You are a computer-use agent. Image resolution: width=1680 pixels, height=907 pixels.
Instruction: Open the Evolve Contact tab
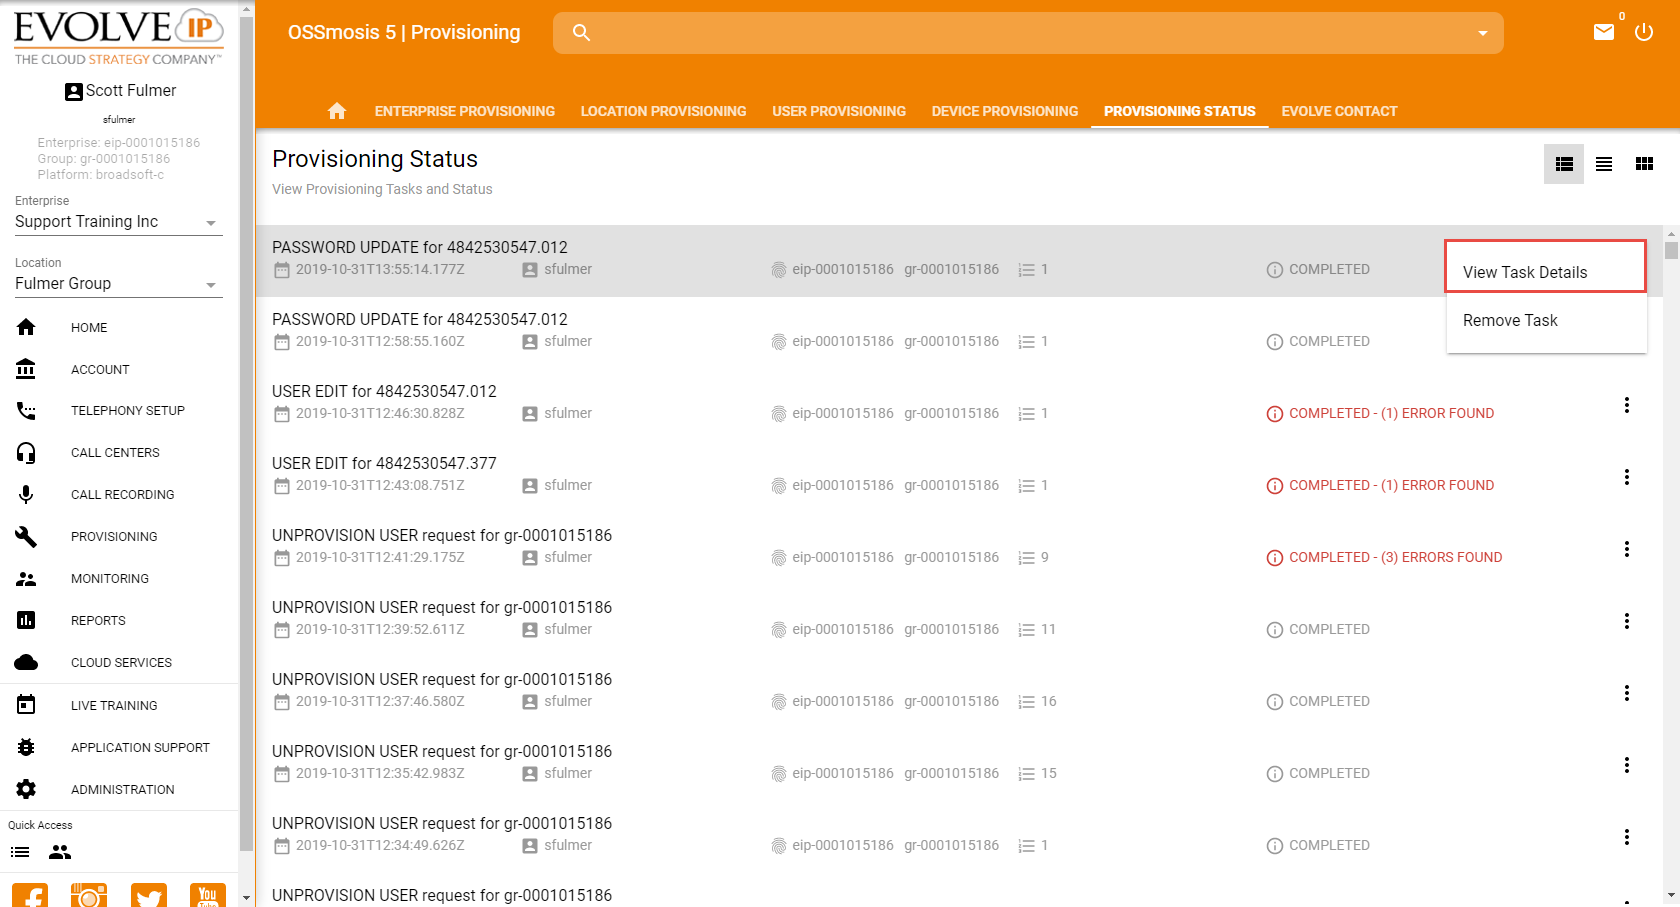coord(1339,111)
